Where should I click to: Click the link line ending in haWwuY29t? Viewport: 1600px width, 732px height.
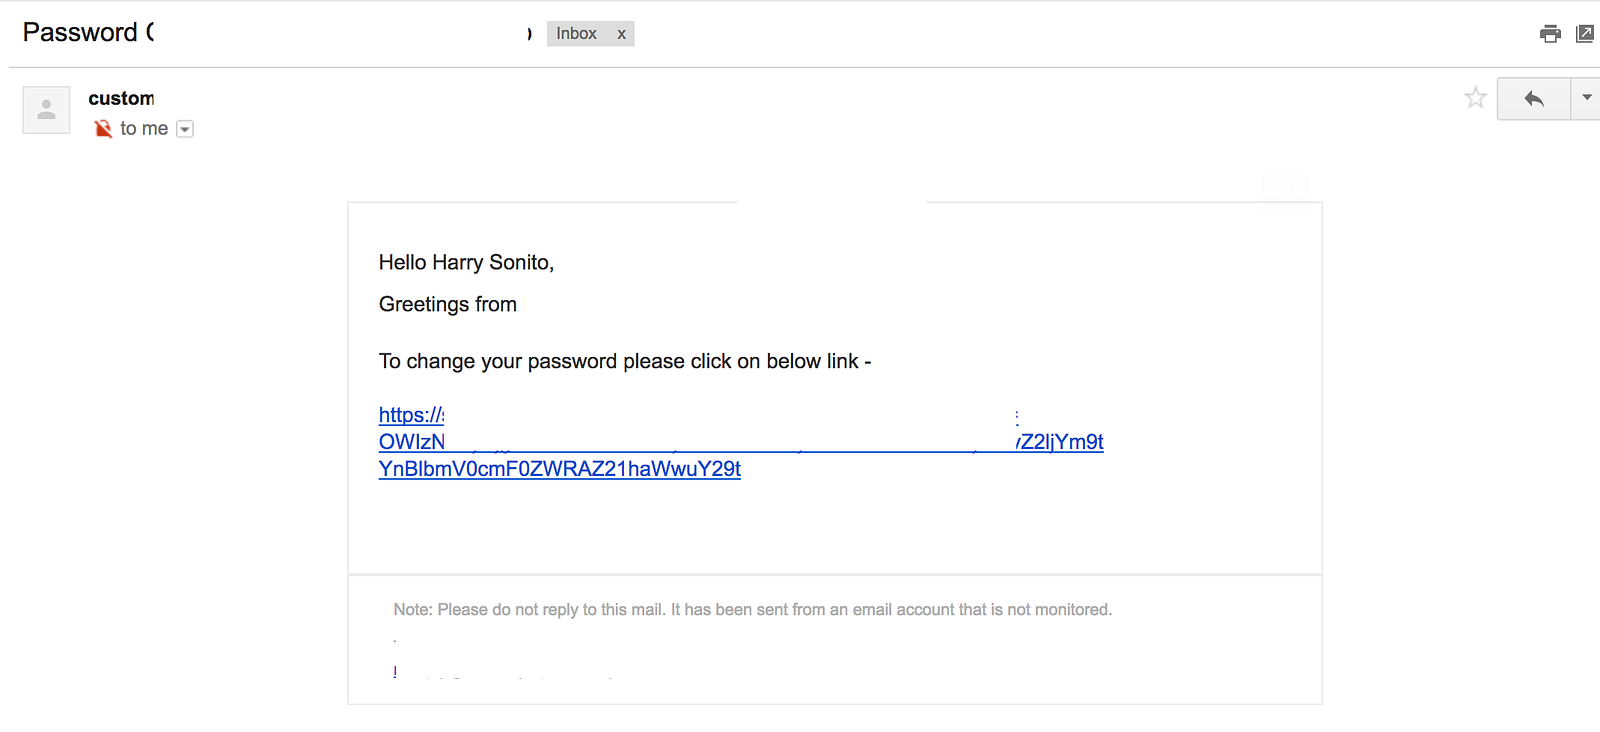click(559, 469)
